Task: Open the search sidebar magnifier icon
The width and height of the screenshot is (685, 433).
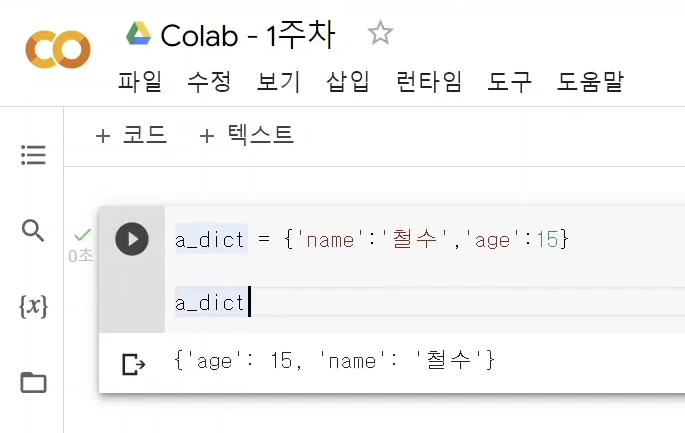Action: 33,231
